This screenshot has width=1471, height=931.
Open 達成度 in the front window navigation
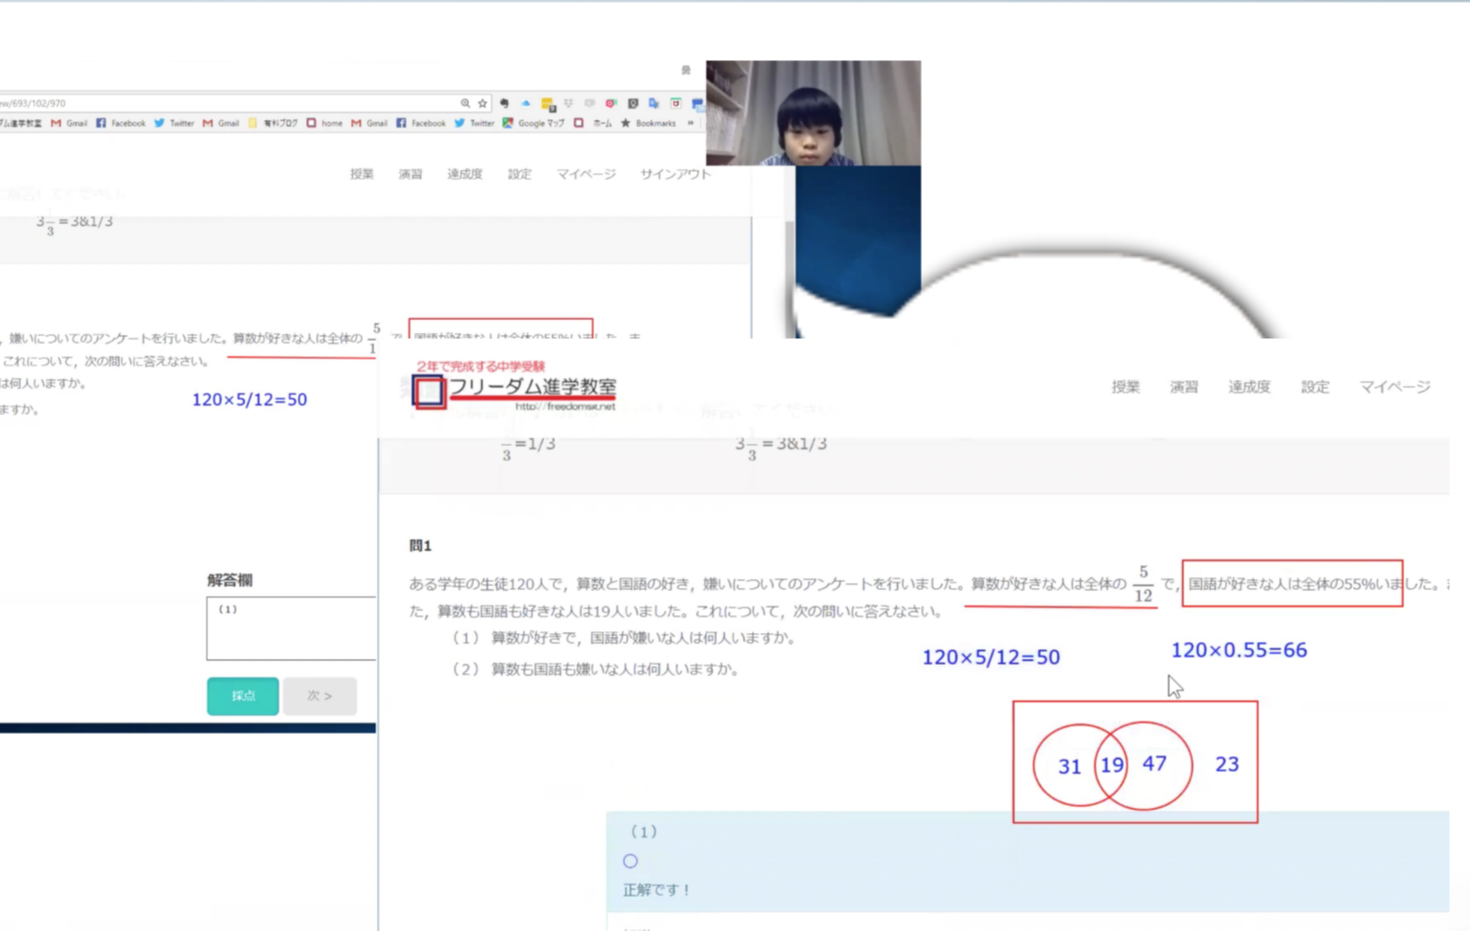[1249, 387]
